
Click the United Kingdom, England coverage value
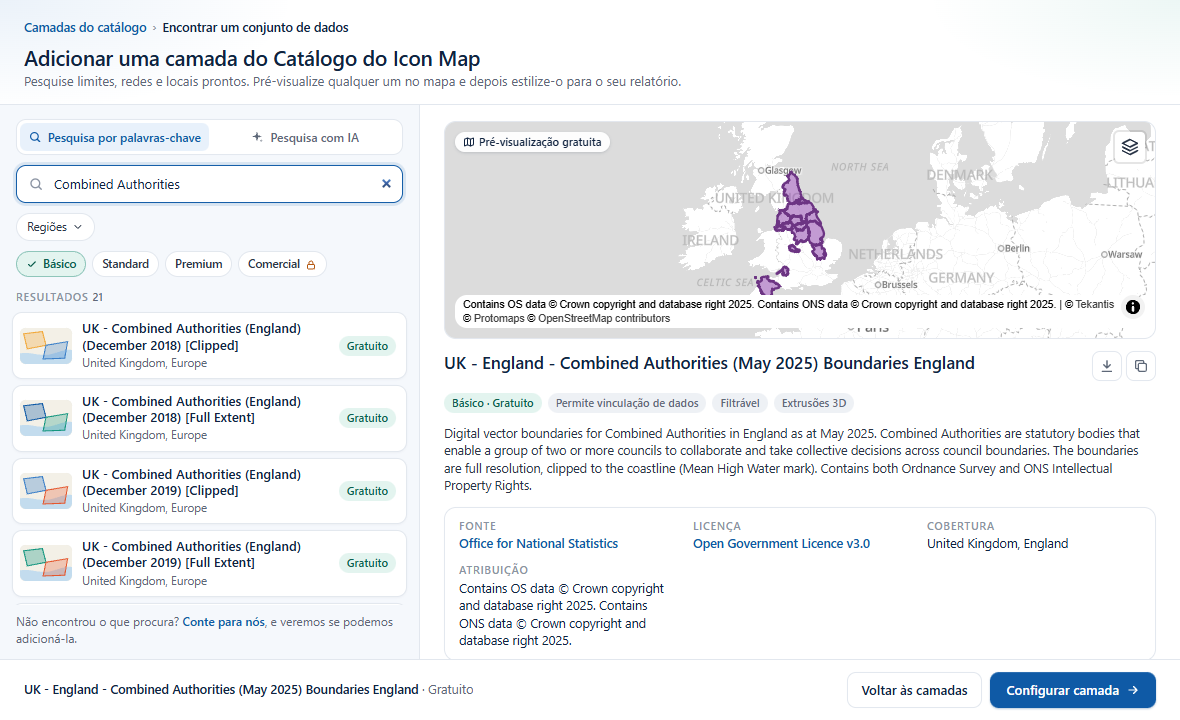[x=997, y=544]
